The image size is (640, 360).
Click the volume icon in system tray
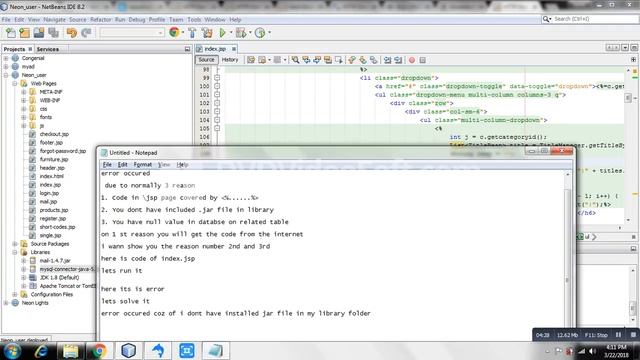pyautogui.click(x=592, y=351)
